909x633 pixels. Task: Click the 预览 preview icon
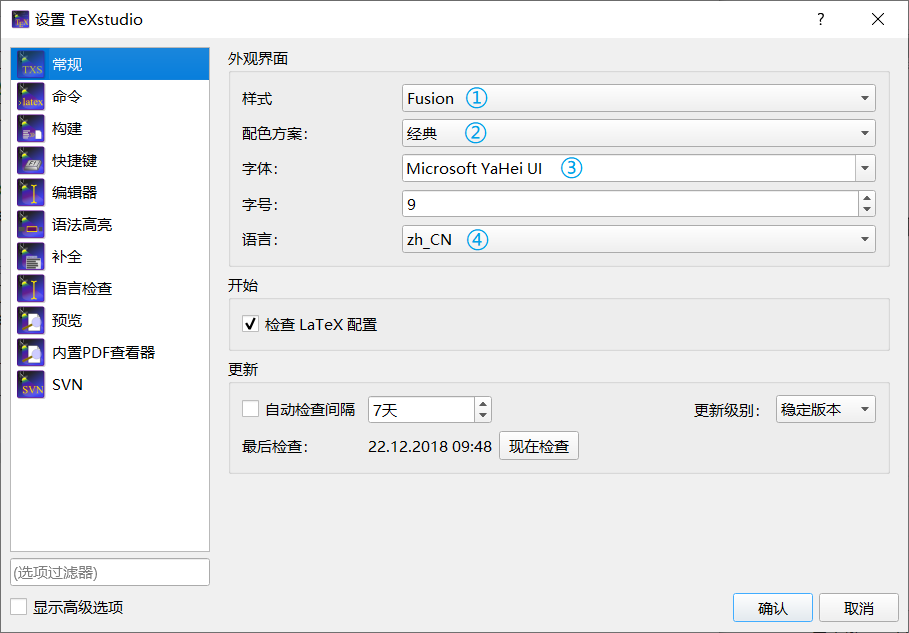31,321
